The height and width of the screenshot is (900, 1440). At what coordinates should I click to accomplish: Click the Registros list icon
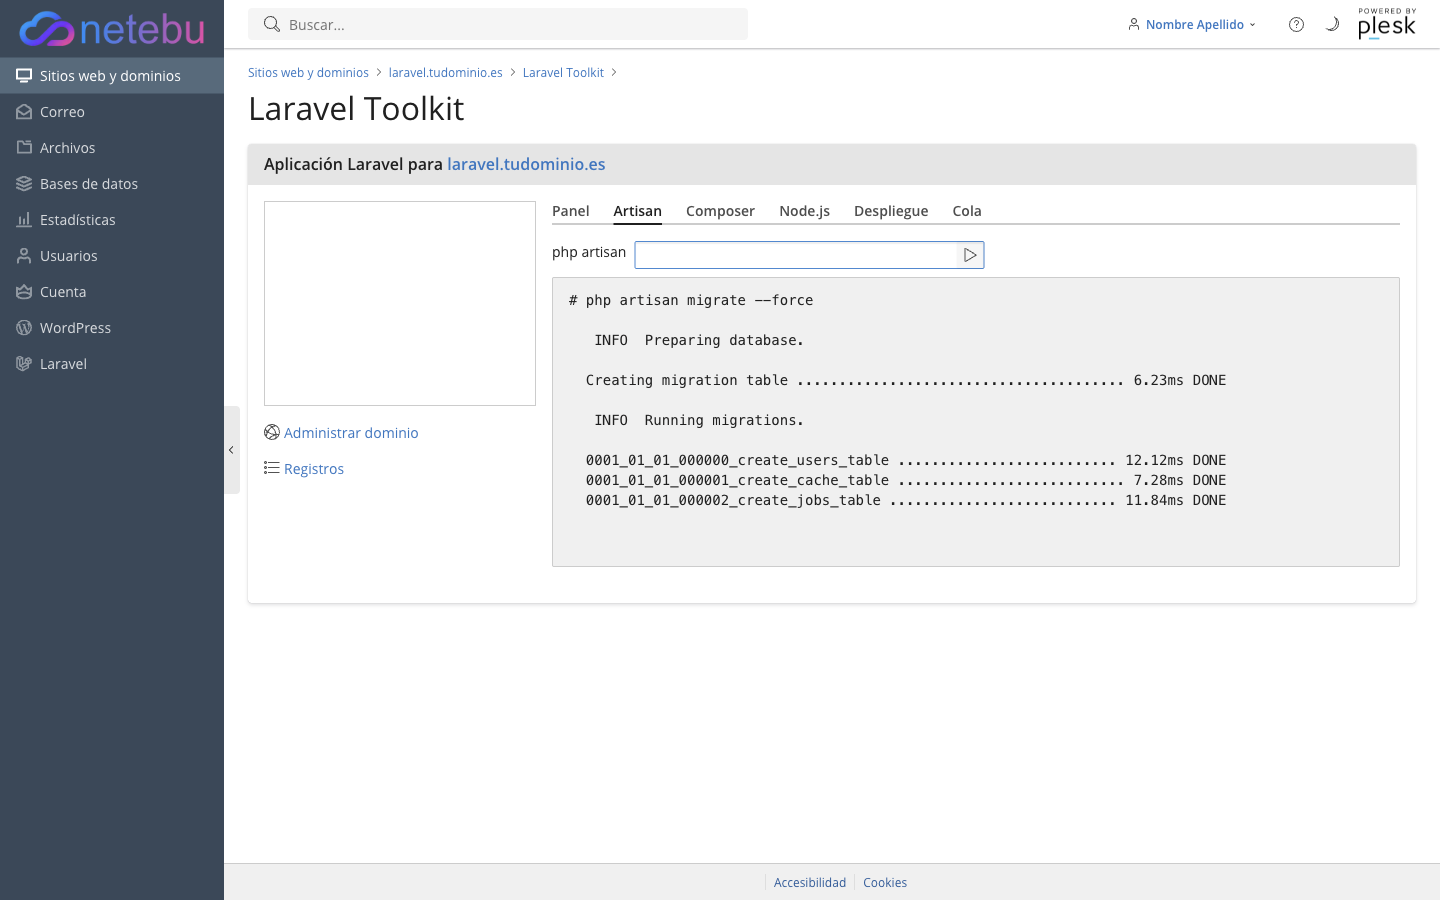coord(272,468)
